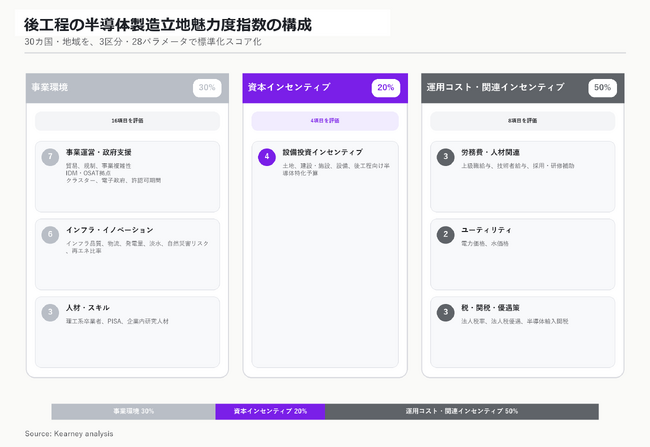This screenshot has width=650, height=447.
Task: Click the number 3 badge beside 人材・スキル
Action: 50,312
